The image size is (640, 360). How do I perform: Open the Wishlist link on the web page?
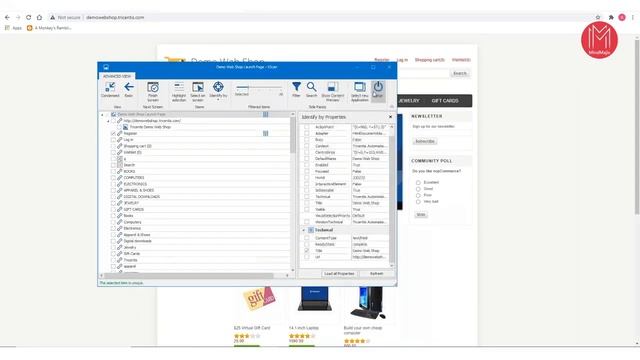click(461, 60)
